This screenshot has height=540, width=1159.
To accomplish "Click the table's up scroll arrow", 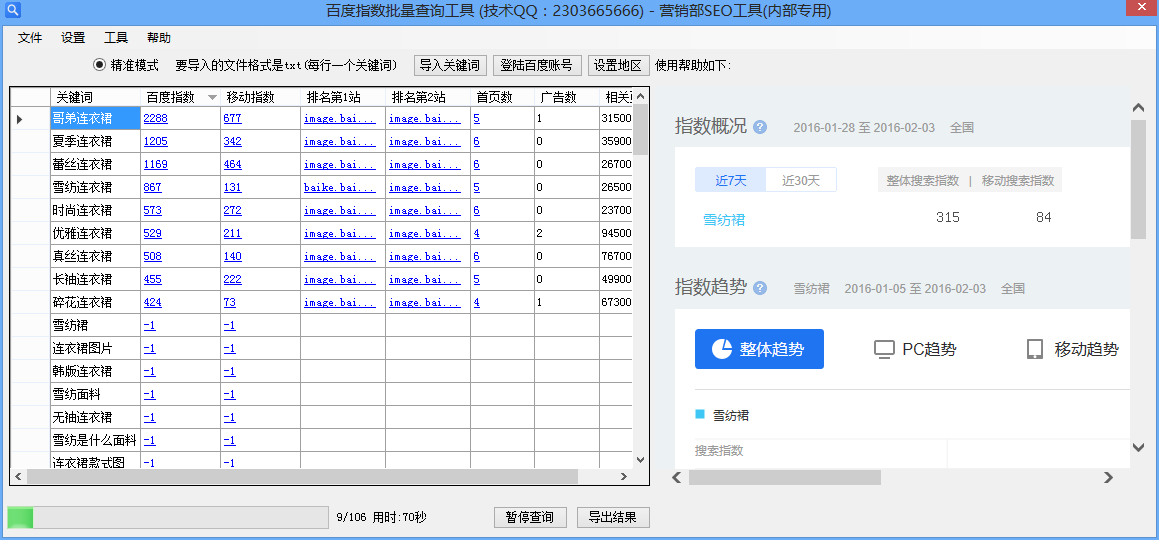I will tap(641, 96).
